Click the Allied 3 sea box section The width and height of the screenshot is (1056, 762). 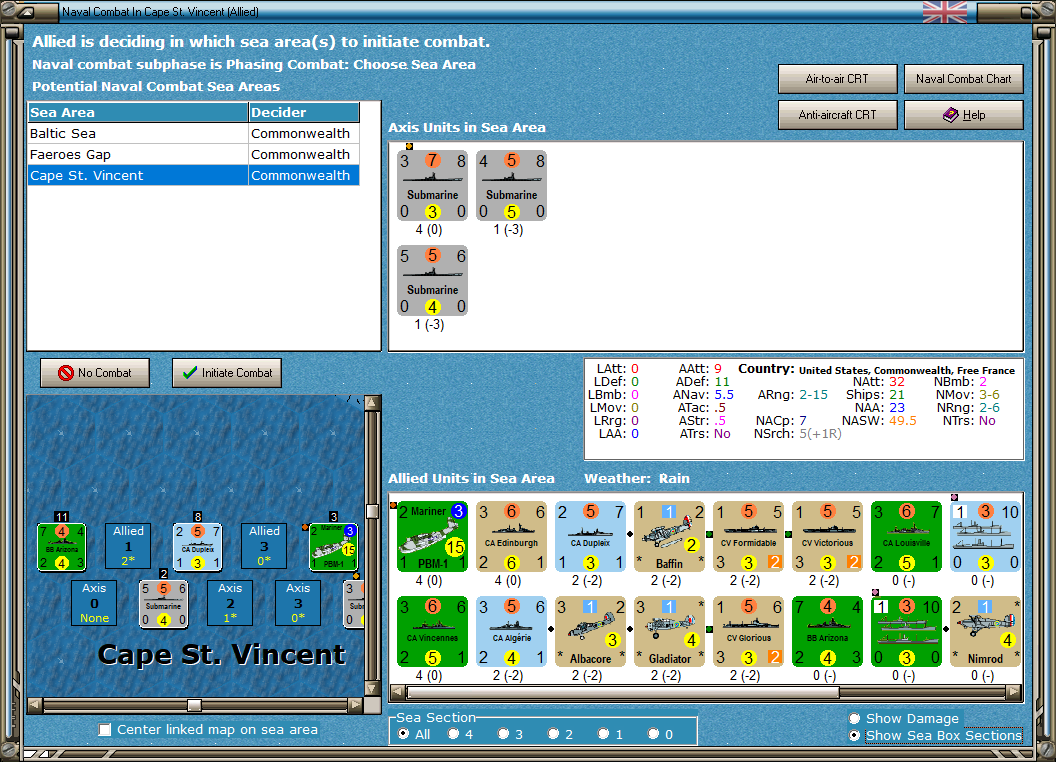(x=264, y=546)
